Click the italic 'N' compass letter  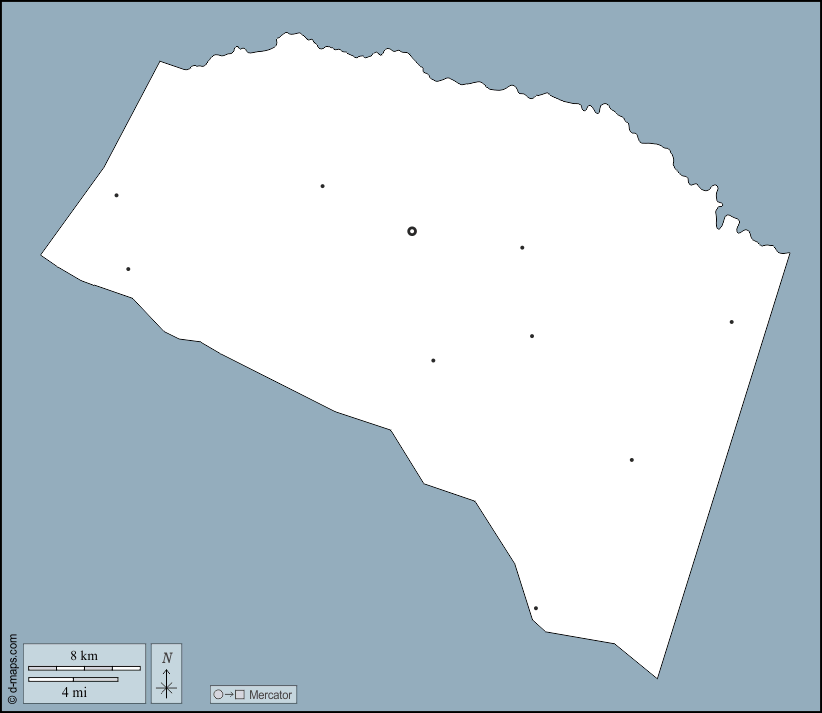pyautogui.click(x=167, y=658)
